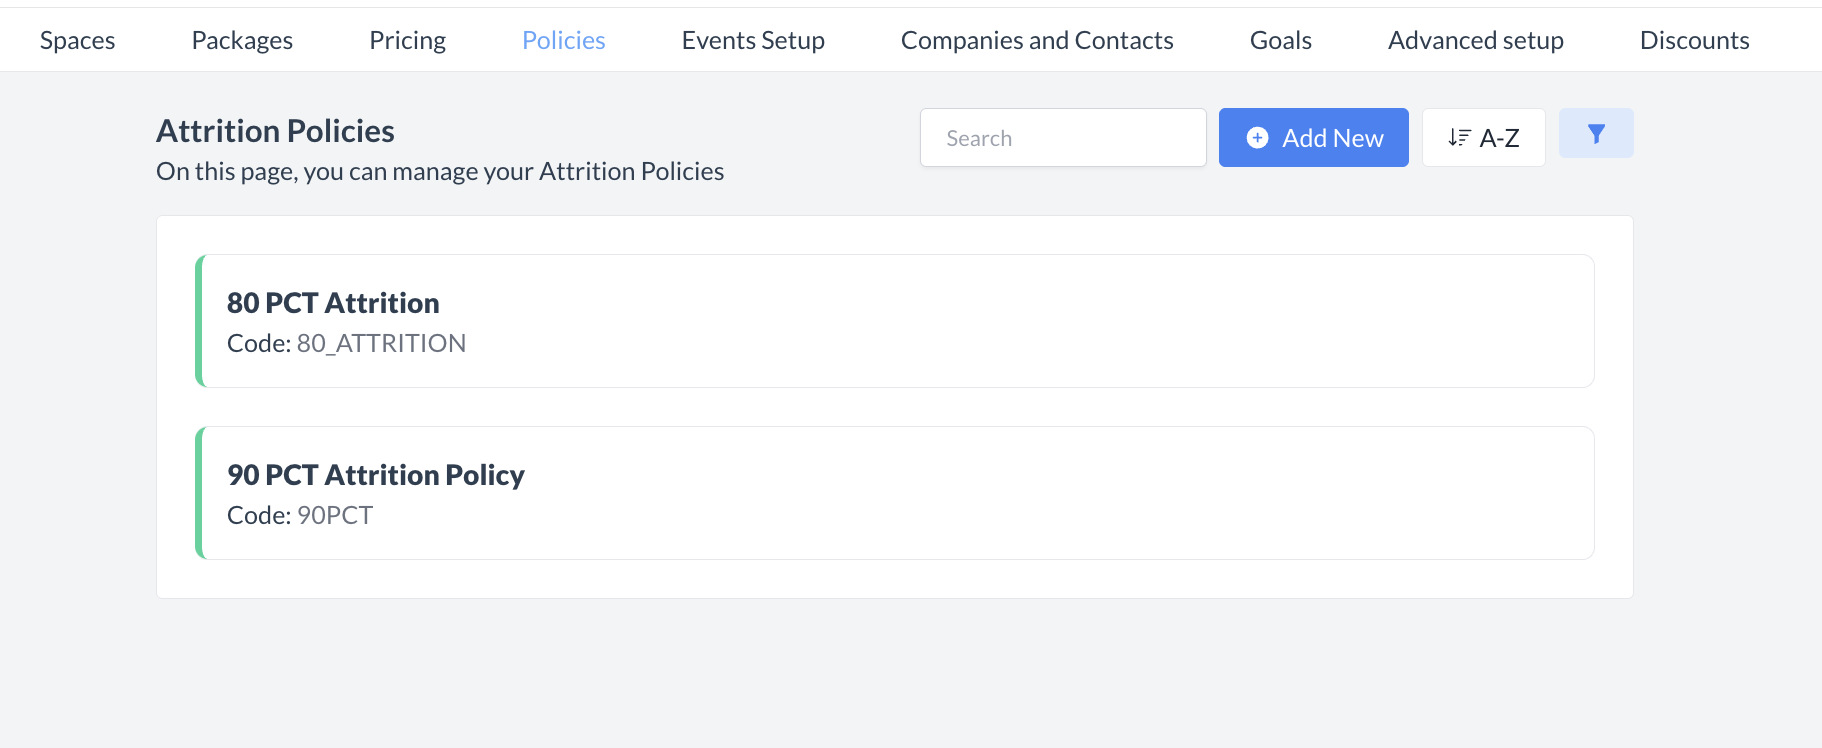Viewport: 1822px width, 748px height.
Task: Open the Packages tab
Action: point(241,39)
